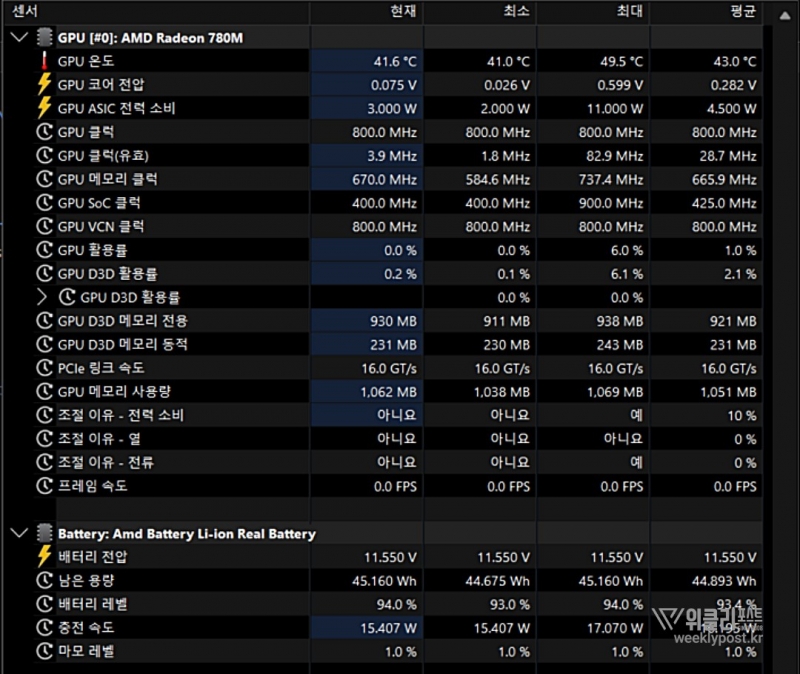Click the current charge rate 15.407 W

pos(389,628)
